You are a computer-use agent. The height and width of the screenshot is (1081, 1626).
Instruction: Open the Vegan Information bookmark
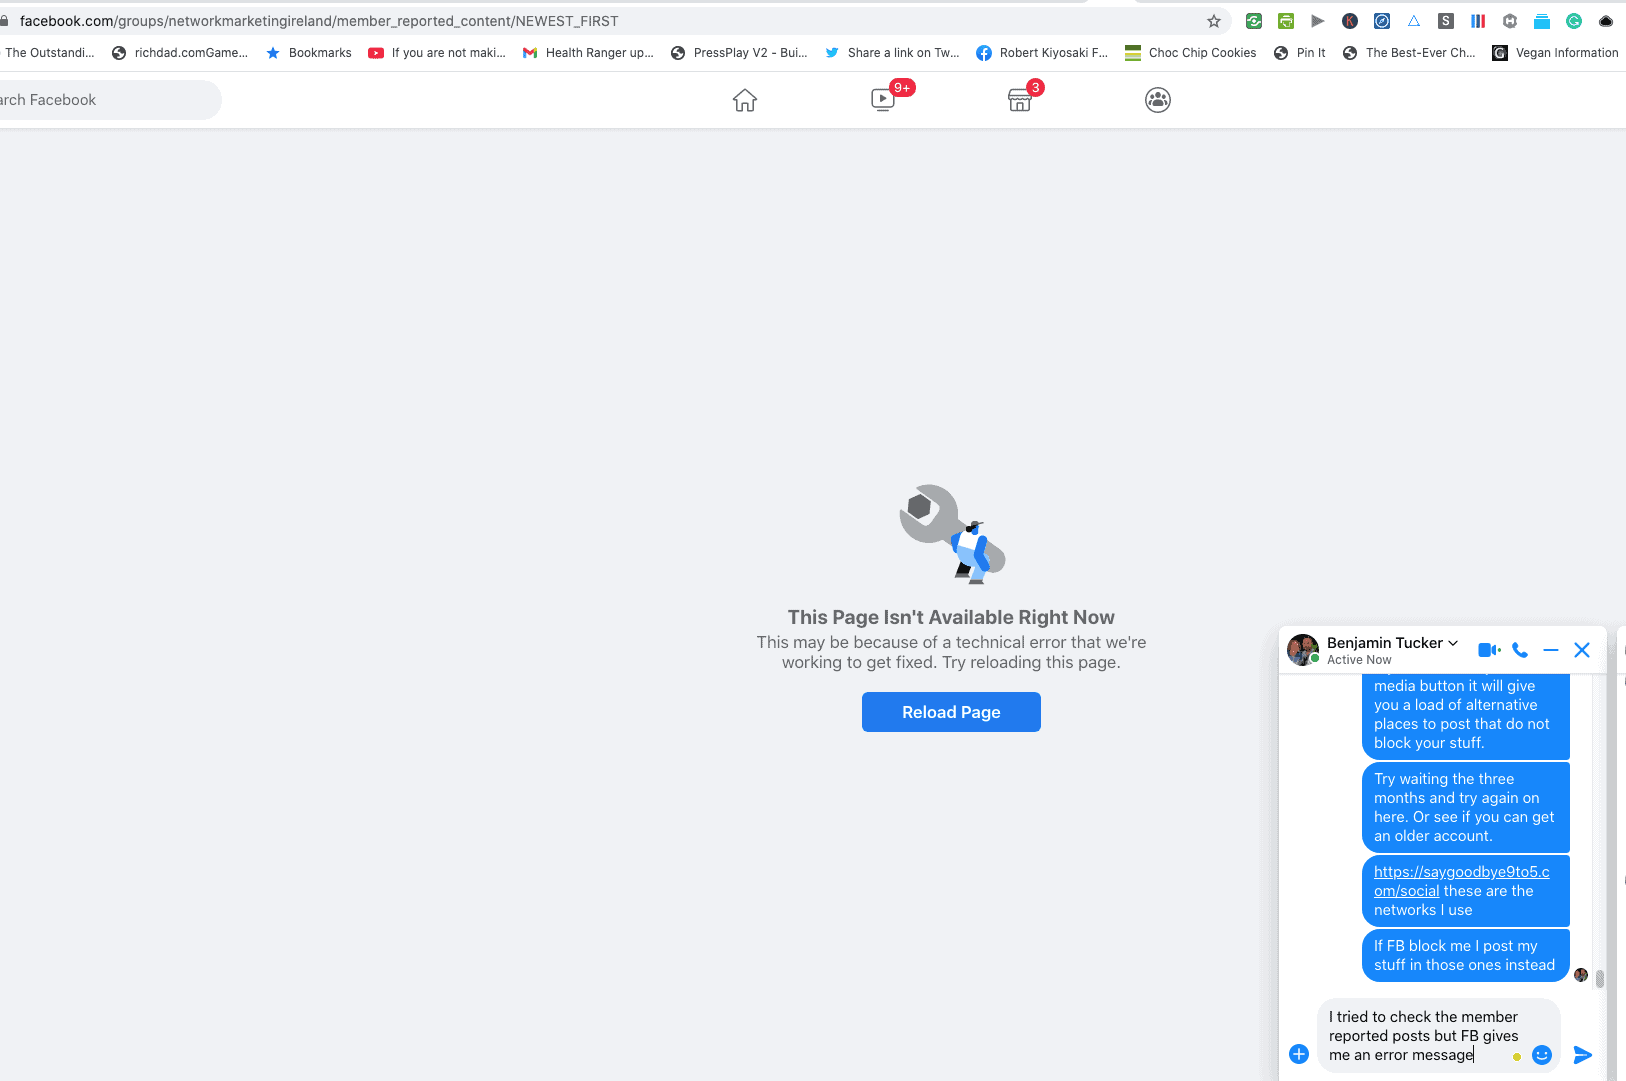[x=1555, y=53]
